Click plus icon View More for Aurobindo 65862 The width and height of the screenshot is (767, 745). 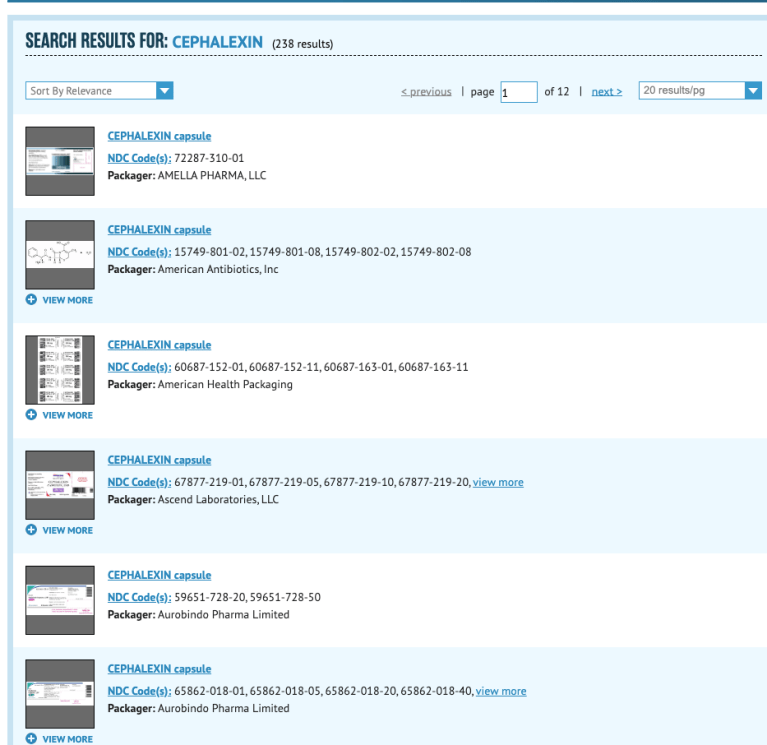(32, 739)
